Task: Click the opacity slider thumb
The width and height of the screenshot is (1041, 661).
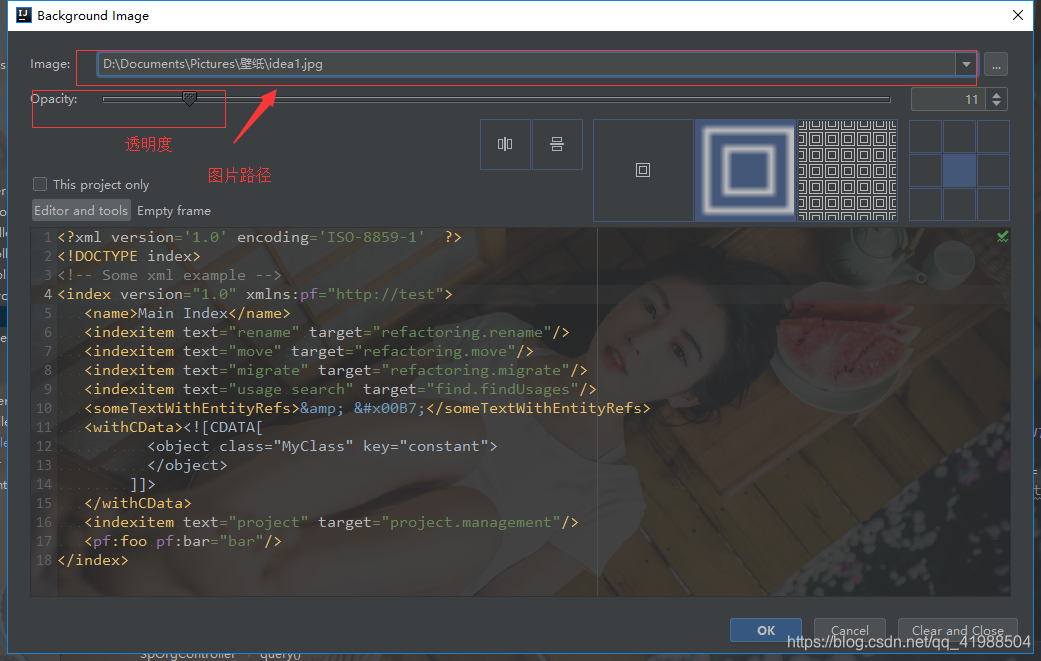Action: [189, 99]
